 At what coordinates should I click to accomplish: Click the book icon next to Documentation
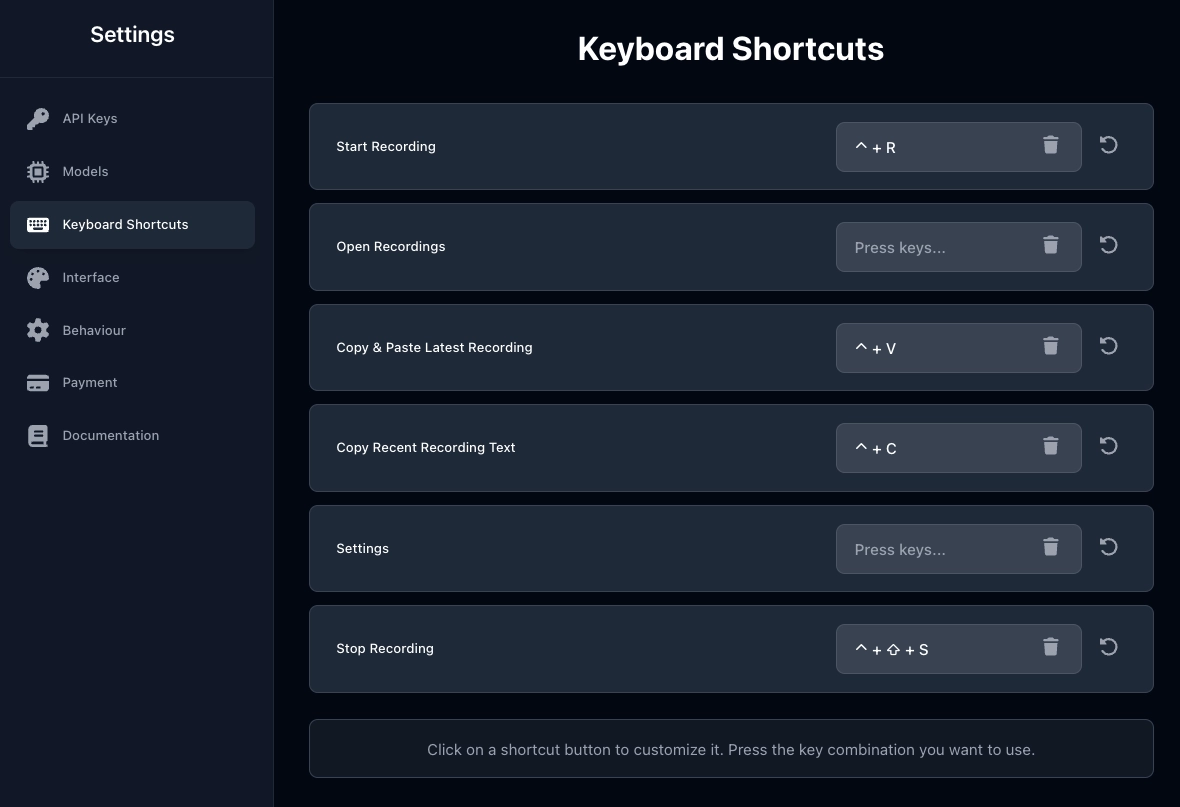coord(38,435)
